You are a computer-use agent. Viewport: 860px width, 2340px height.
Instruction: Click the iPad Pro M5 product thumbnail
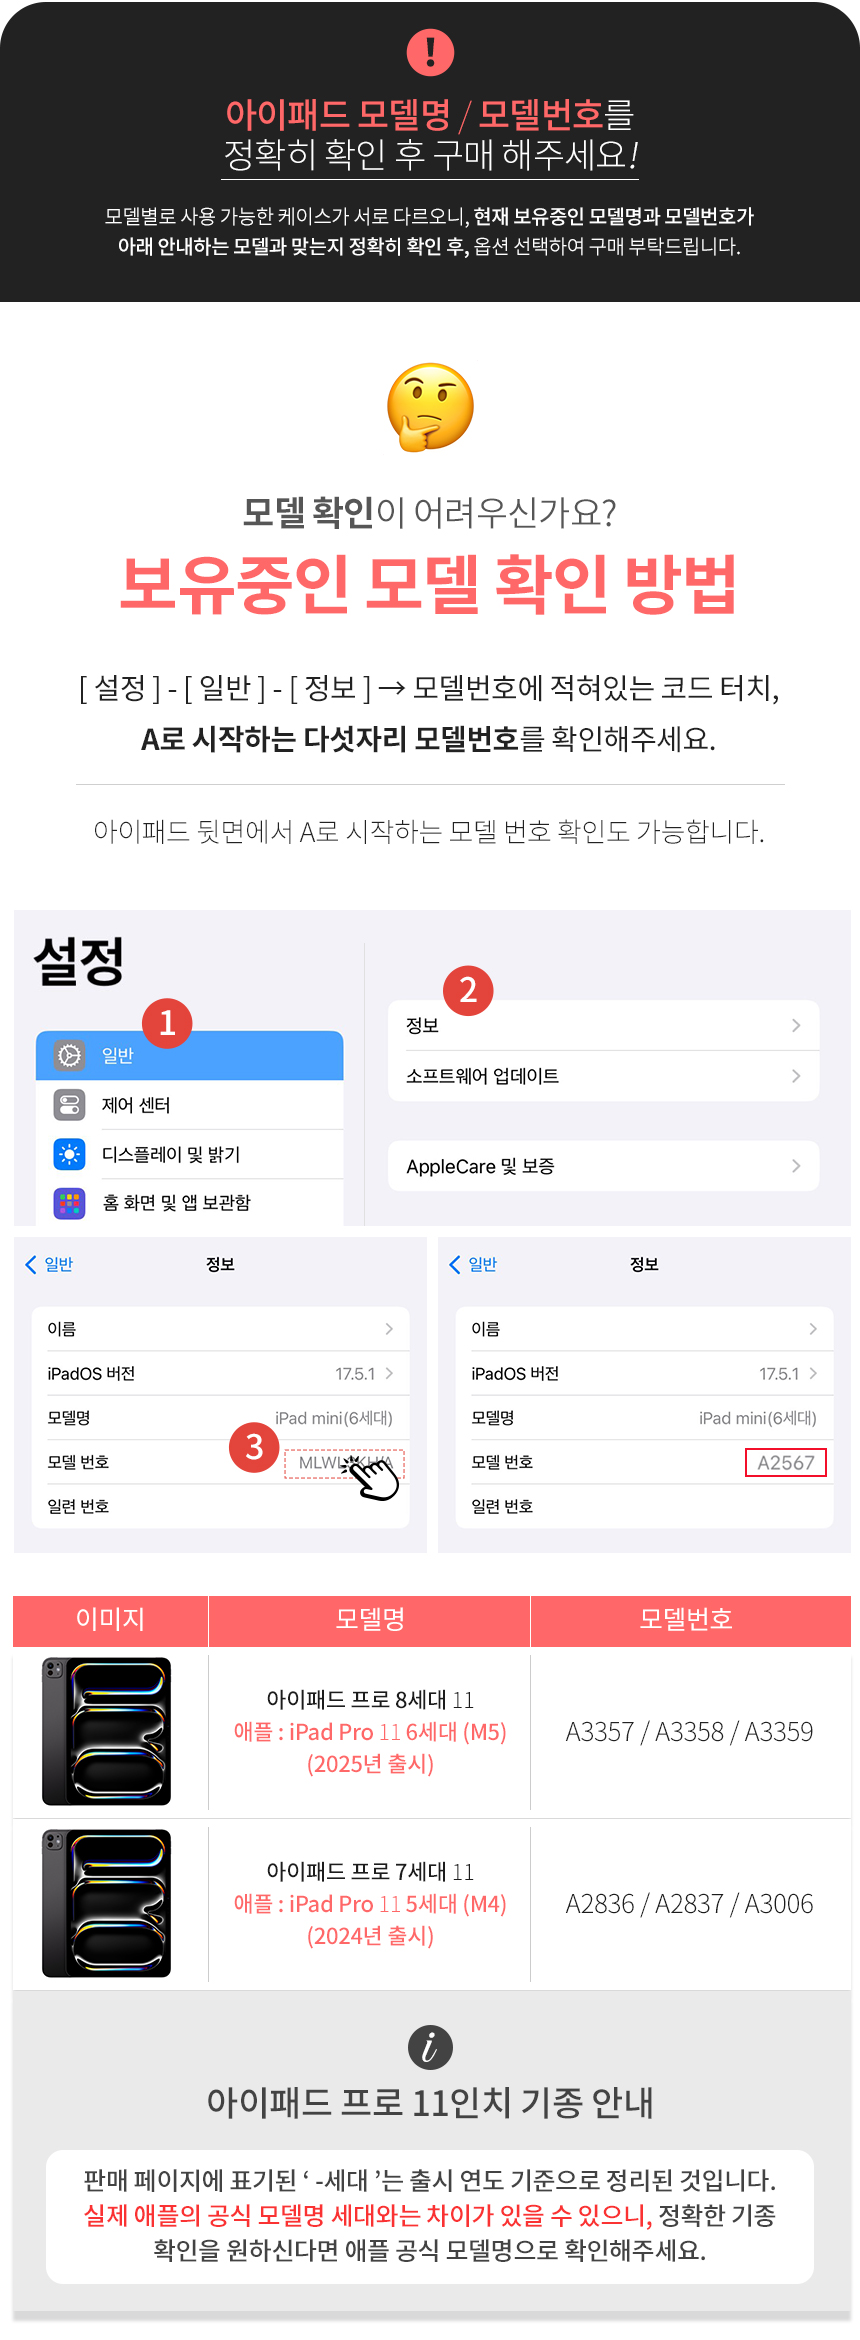[107, 1731]
